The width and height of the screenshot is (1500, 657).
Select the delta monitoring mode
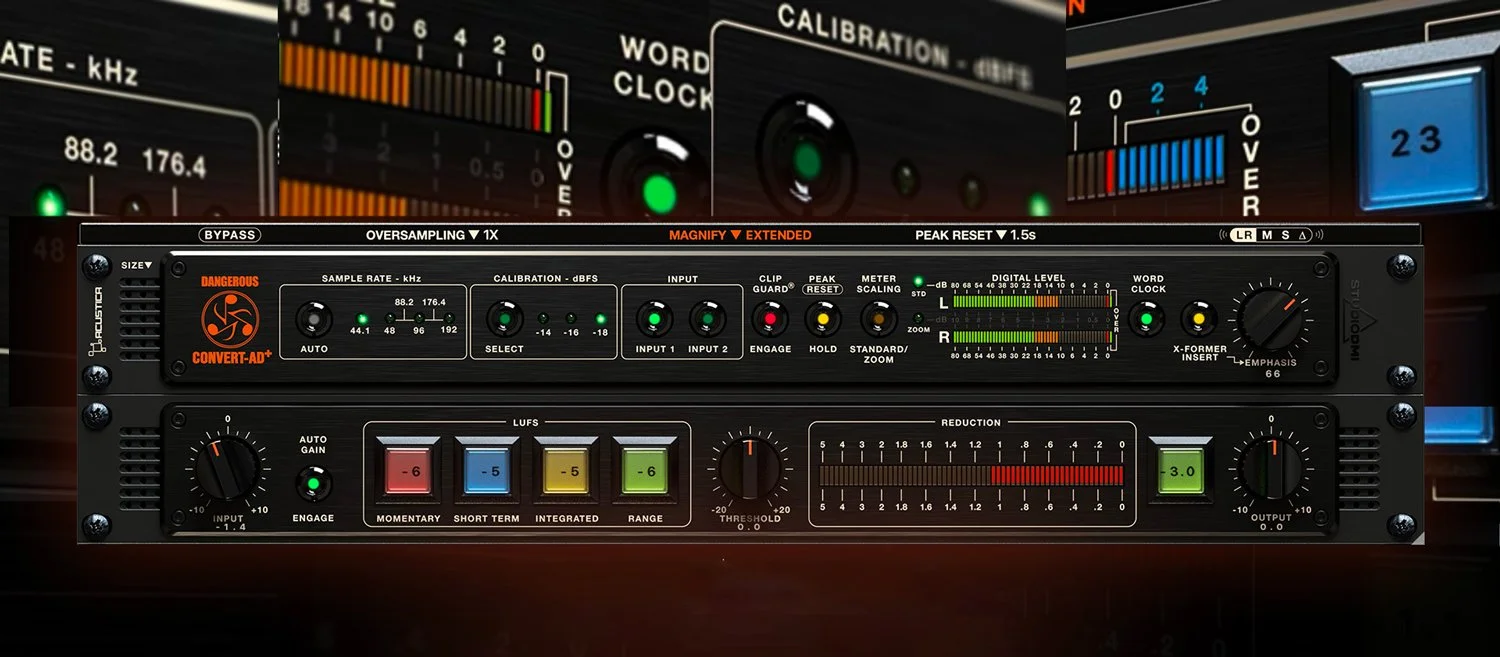pyautogui.click(x=1302, y=236)
